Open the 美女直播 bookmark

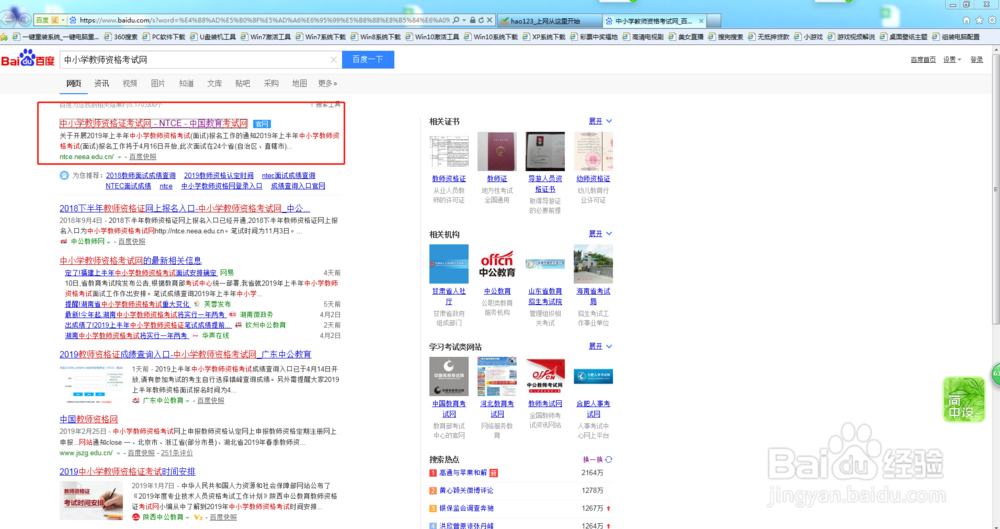pos(686,37)
